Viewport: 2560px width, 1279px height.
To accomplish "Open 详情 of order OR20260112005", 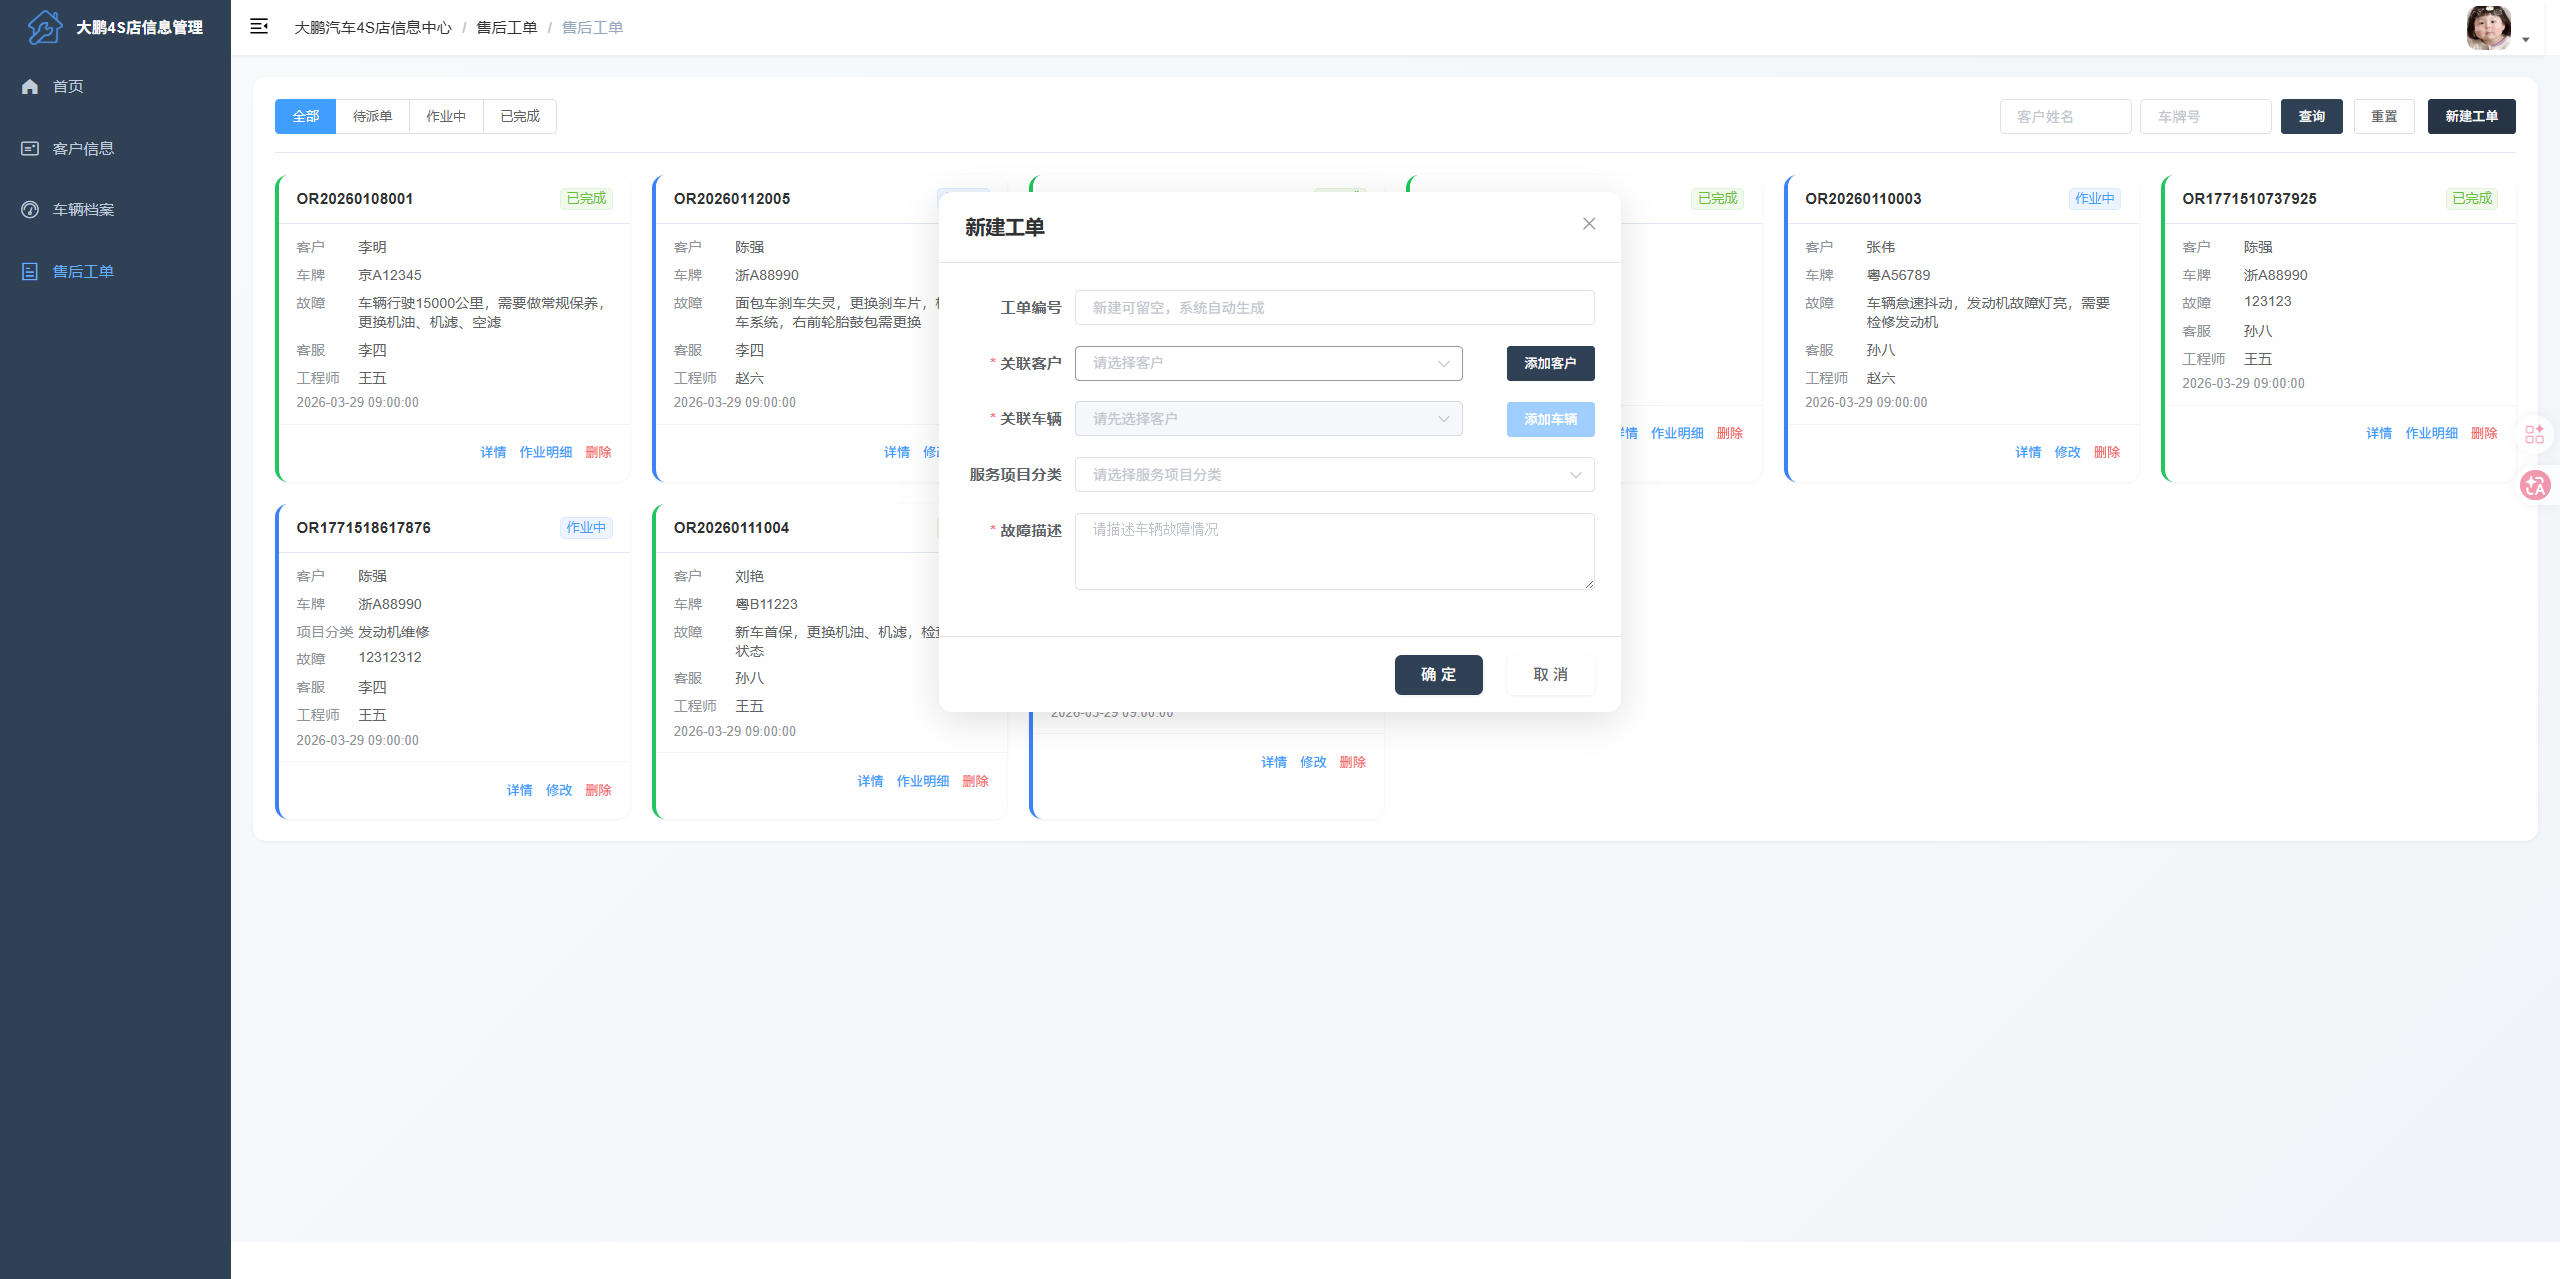I will pyautogui.click(x=897, y=452).
